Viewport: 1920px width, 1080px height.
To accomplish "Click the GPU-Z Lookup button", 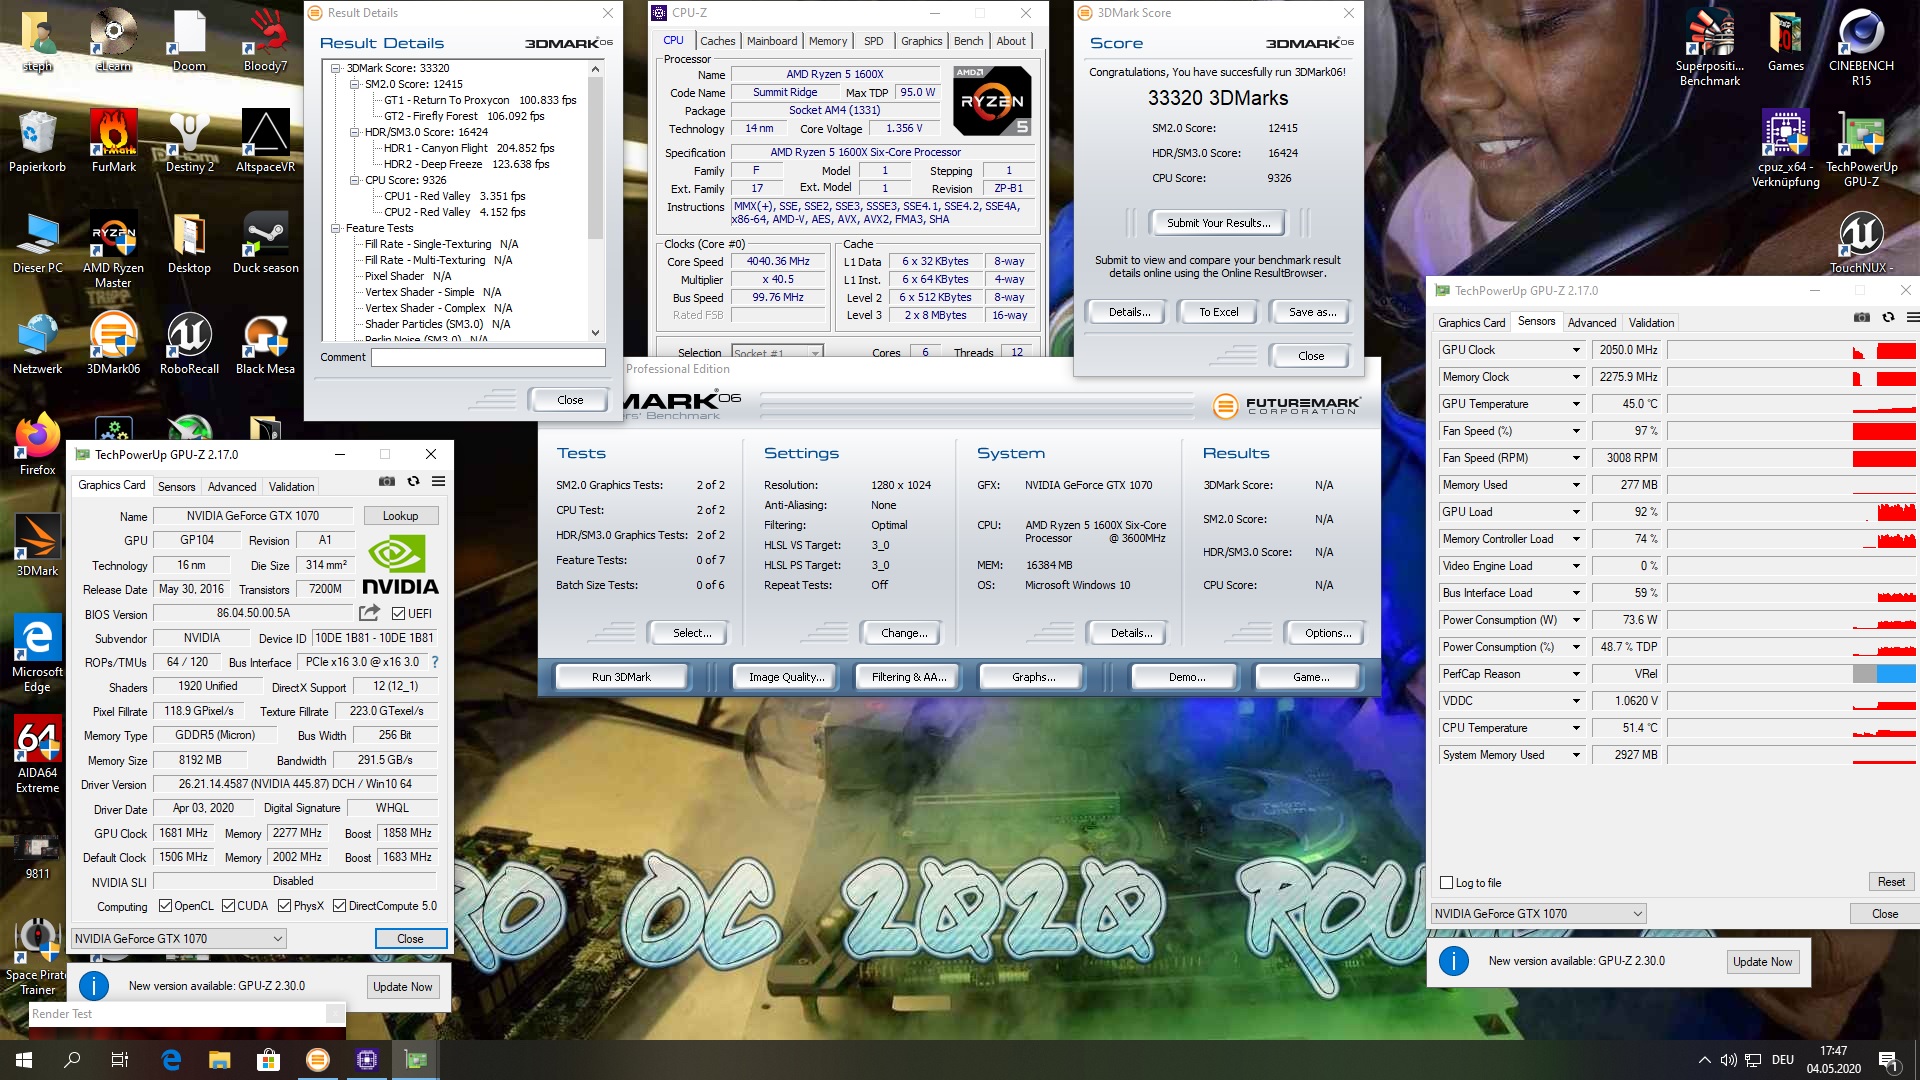I will [400, 516].
